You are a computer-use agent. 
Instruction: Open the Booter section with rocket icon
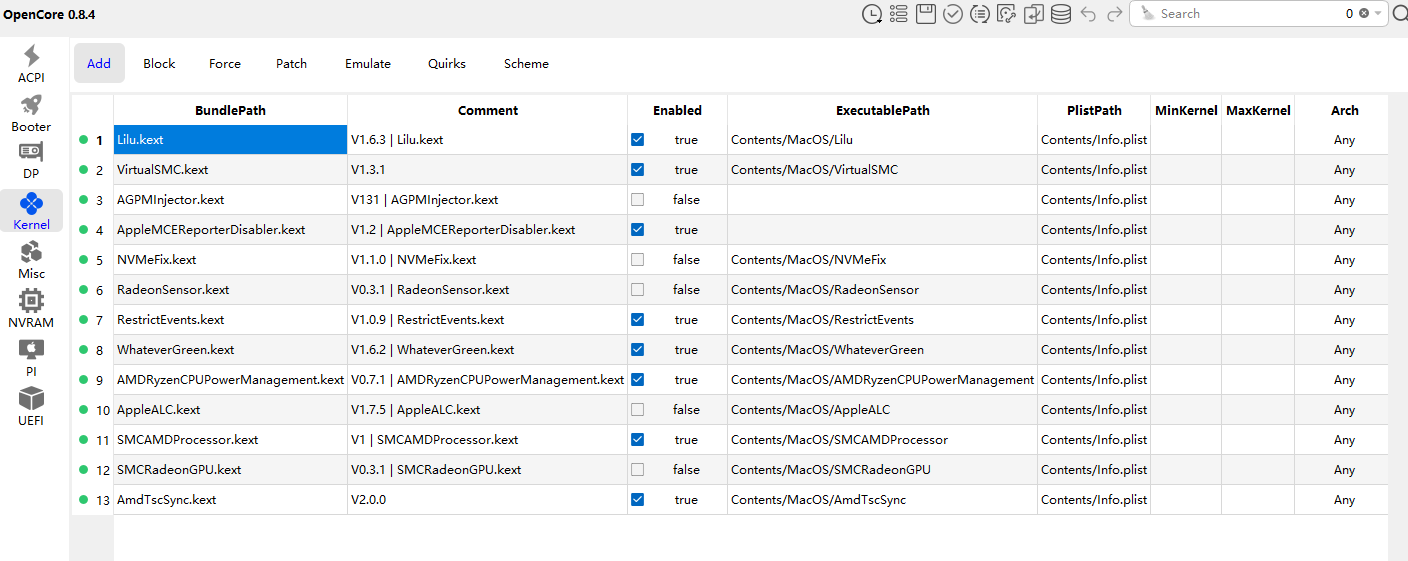pyautogui.click(x=31, y=113)
